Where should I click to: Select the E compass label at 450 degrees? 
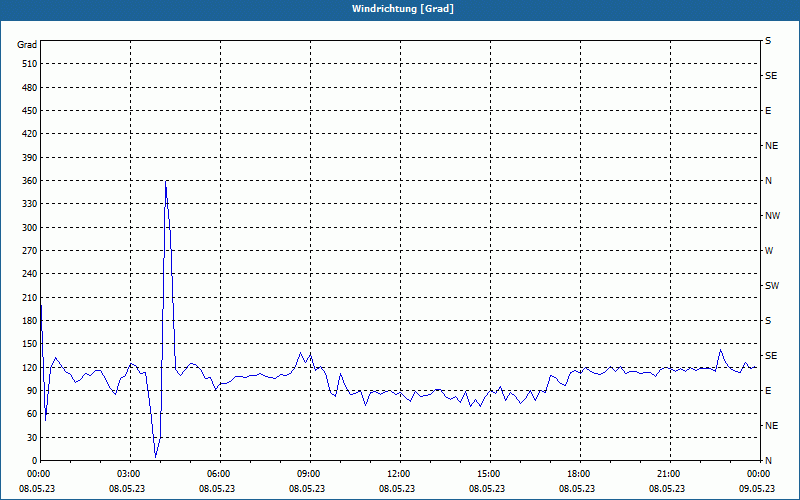(x=768, y=111)
